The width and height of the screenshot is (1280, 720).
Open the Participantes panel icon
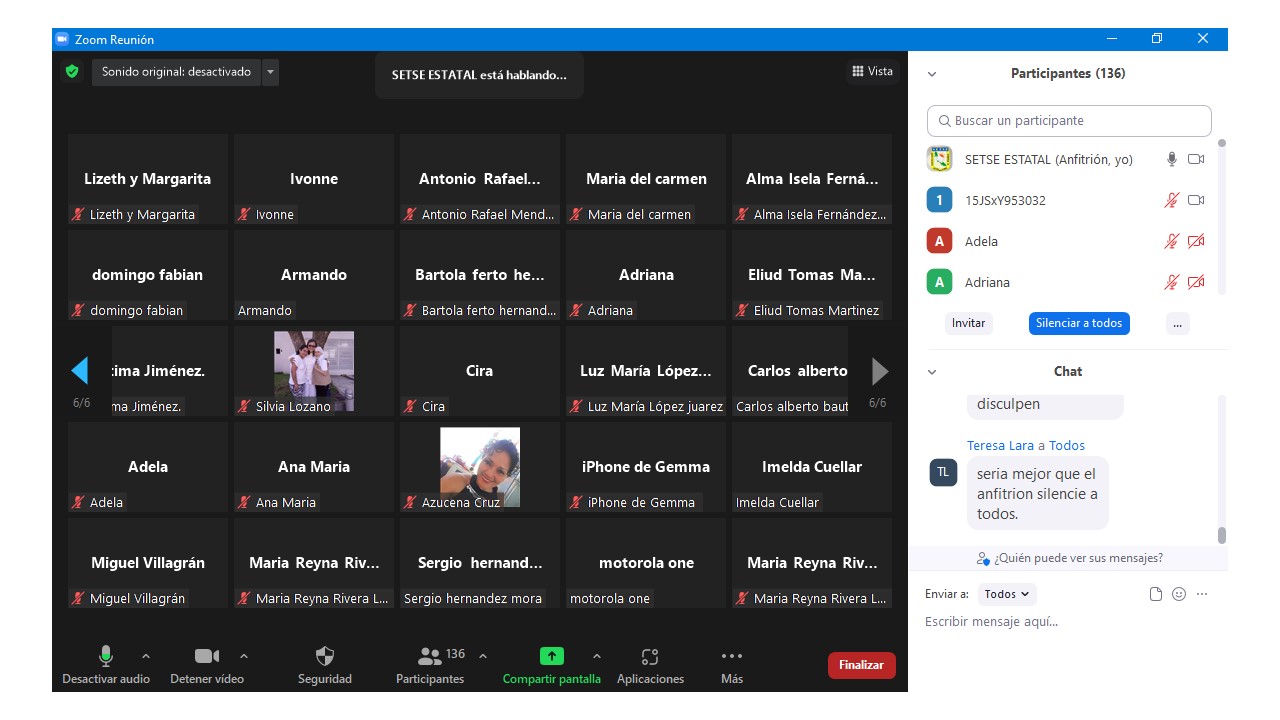pos(430,657)
